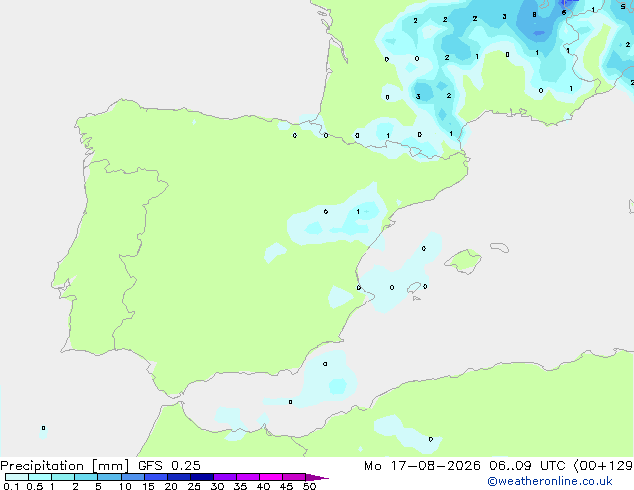Click the "06..09 UTC" time text
634x490 pixels.
coord(527,466)
